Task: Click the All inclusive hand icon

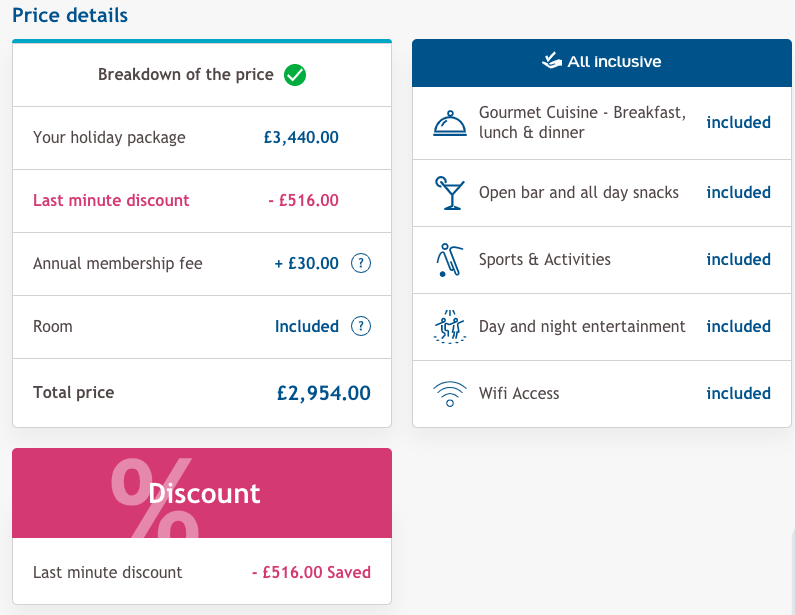Action: tap(552, 61)
